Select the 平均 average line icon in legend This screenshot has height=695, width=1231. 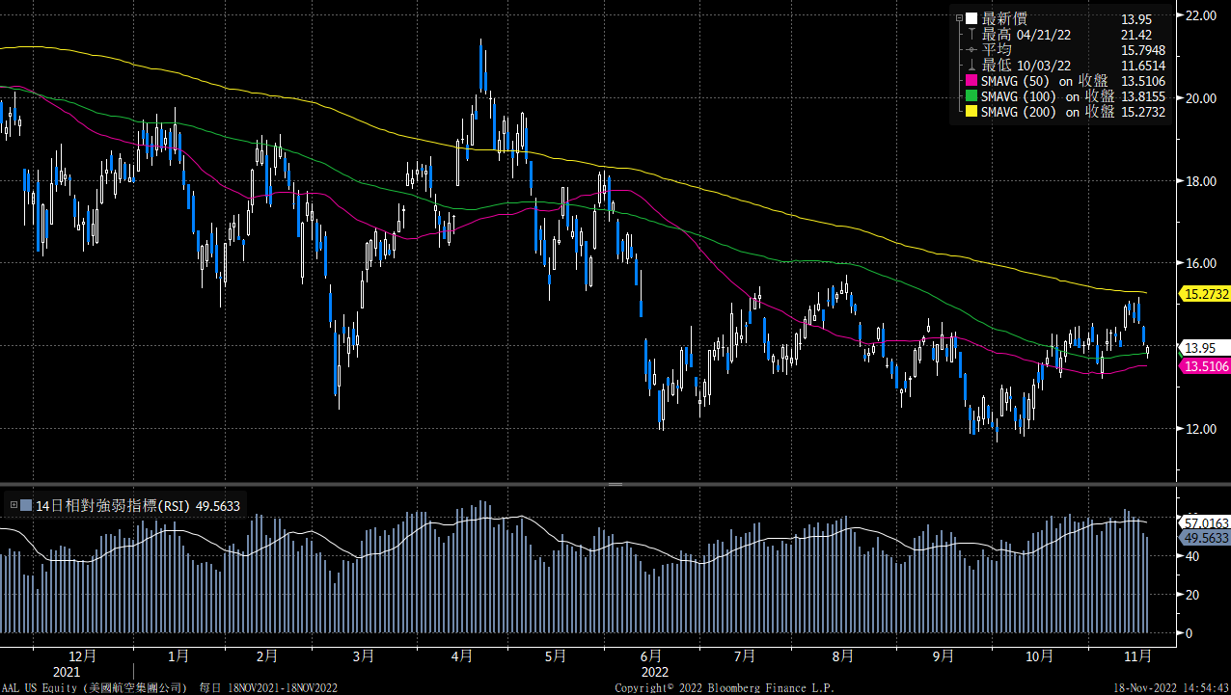[x=970, y=48]
